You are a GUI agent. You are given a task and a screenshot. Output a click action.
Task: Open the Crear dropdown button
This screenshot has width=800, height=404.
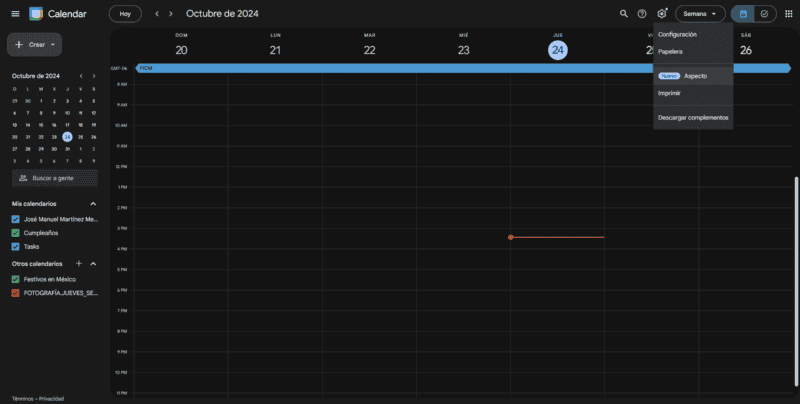pos(35,45)
